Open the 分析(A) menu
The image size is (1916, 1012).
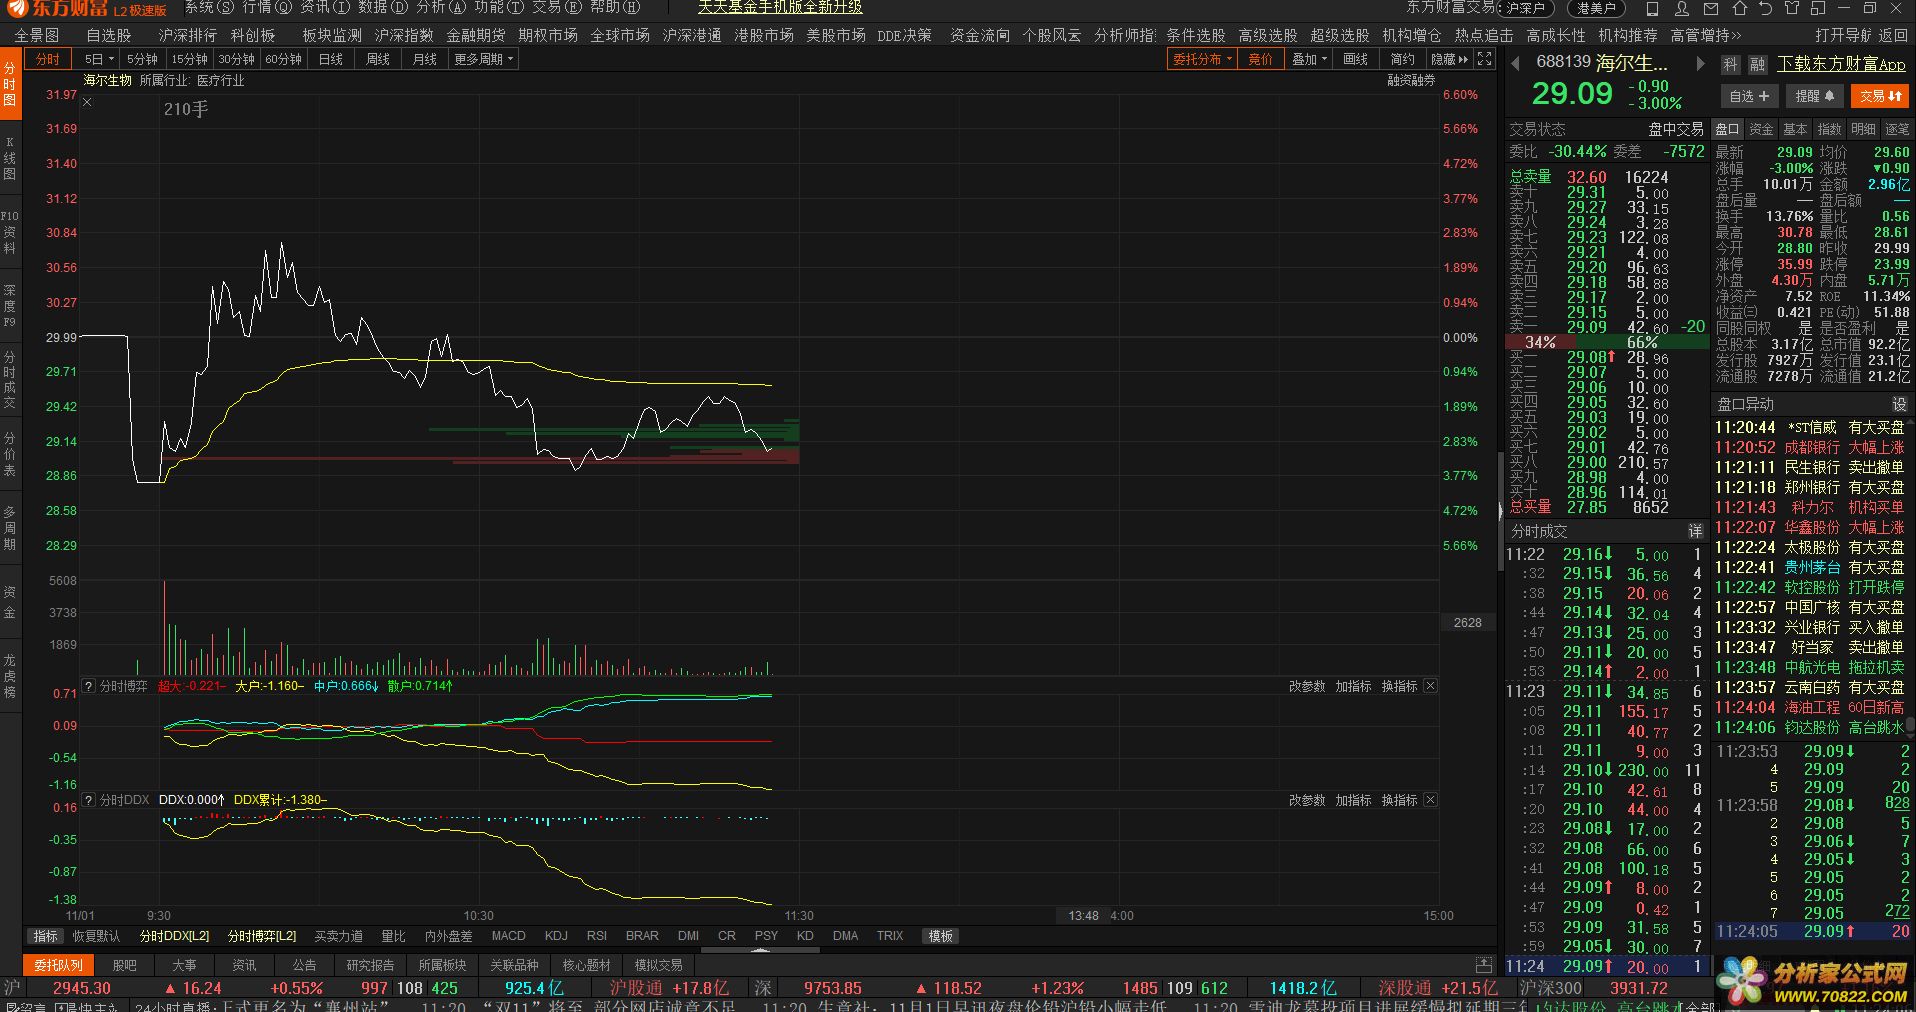coord(441,8)
